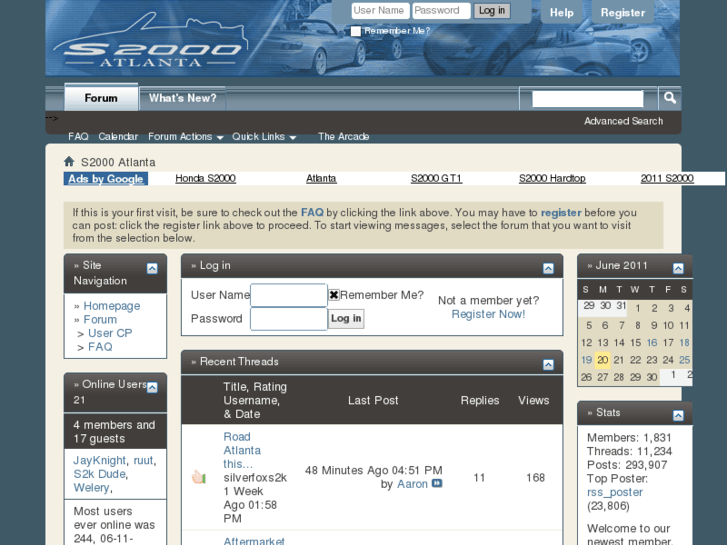This screenshot has height=545, width=727.
Task: Open the Quick Links dropdown
Action: (264, 136)
